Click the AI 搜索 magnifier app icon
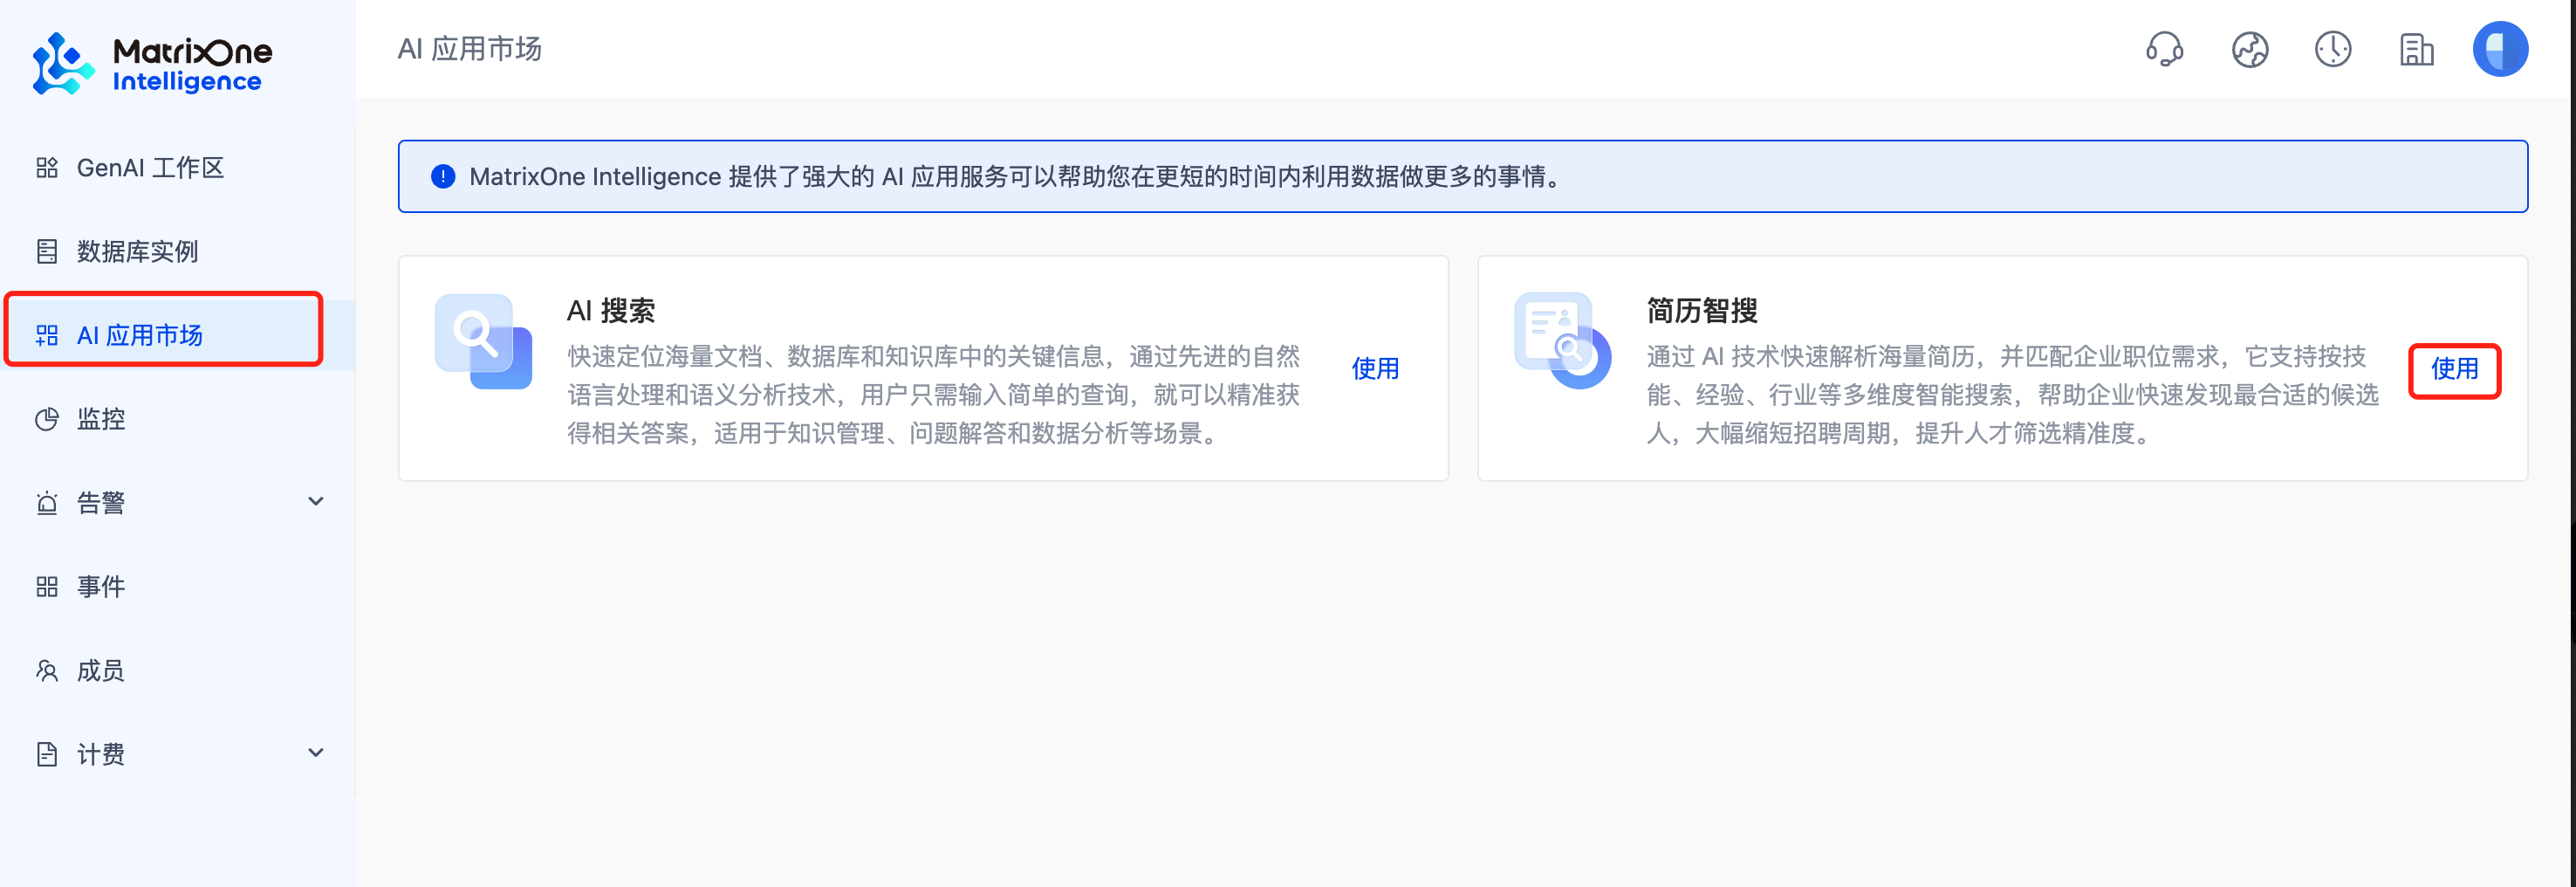Image resolution: width=2576 pixels, height=887 pixels. pyautogui.click(x=483, y=342)
